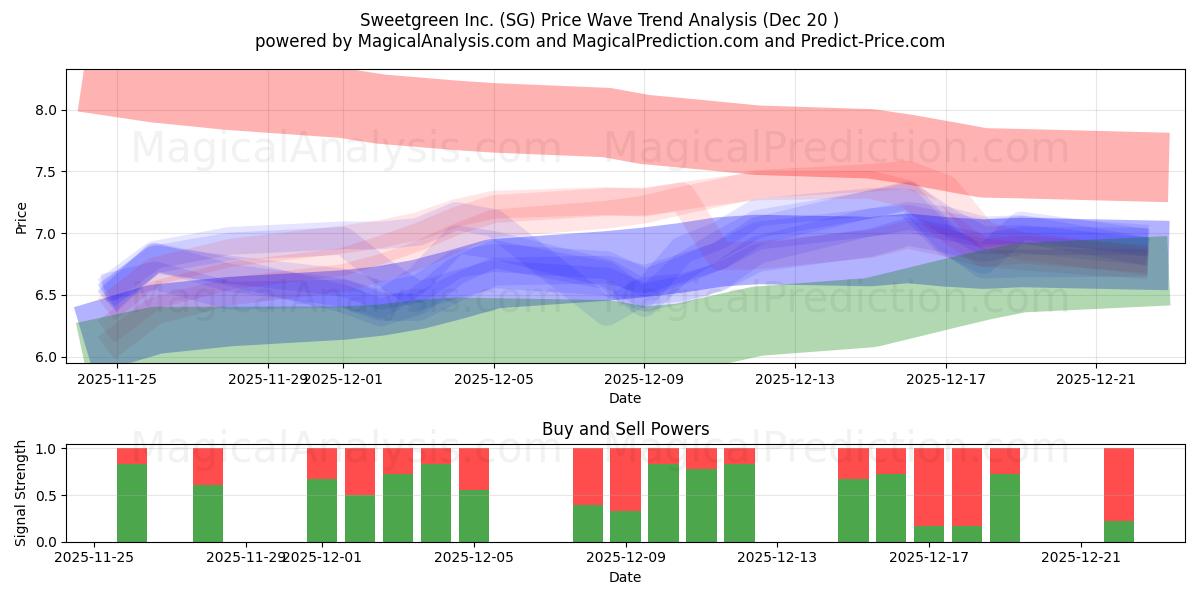Select the Signal Strength axis label

(22, 490)
